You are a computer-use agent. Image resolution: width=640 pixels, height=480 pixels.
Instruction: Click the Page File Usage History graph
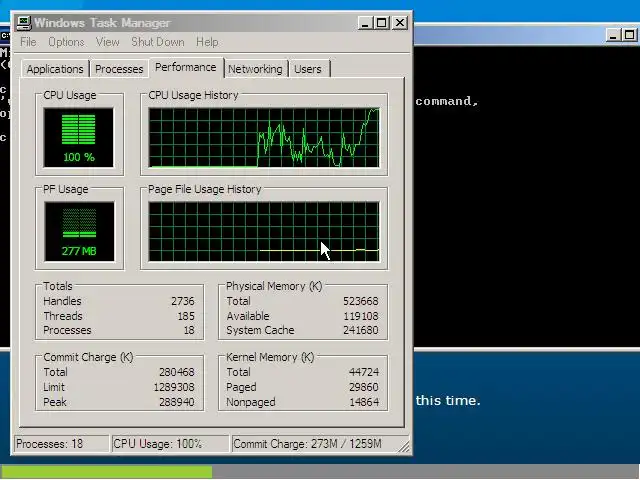[x=264, y=231]
